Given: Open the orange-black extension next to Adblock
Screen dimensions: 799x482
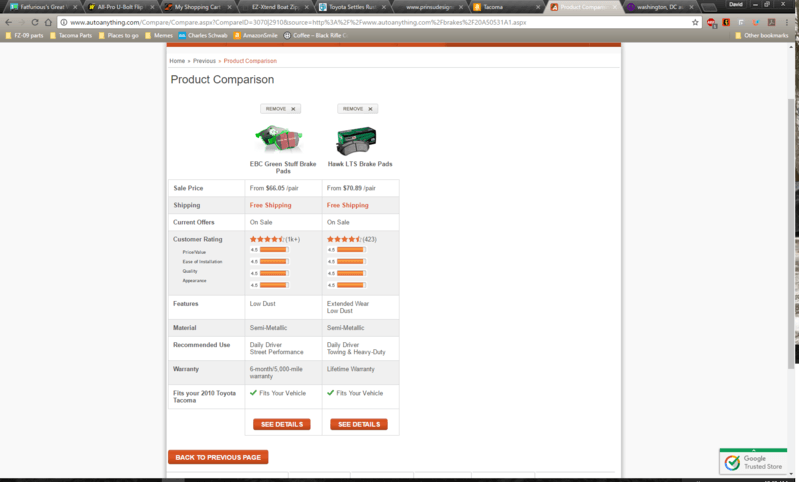Looking at the screenshot, I should (x=726, y=22).
